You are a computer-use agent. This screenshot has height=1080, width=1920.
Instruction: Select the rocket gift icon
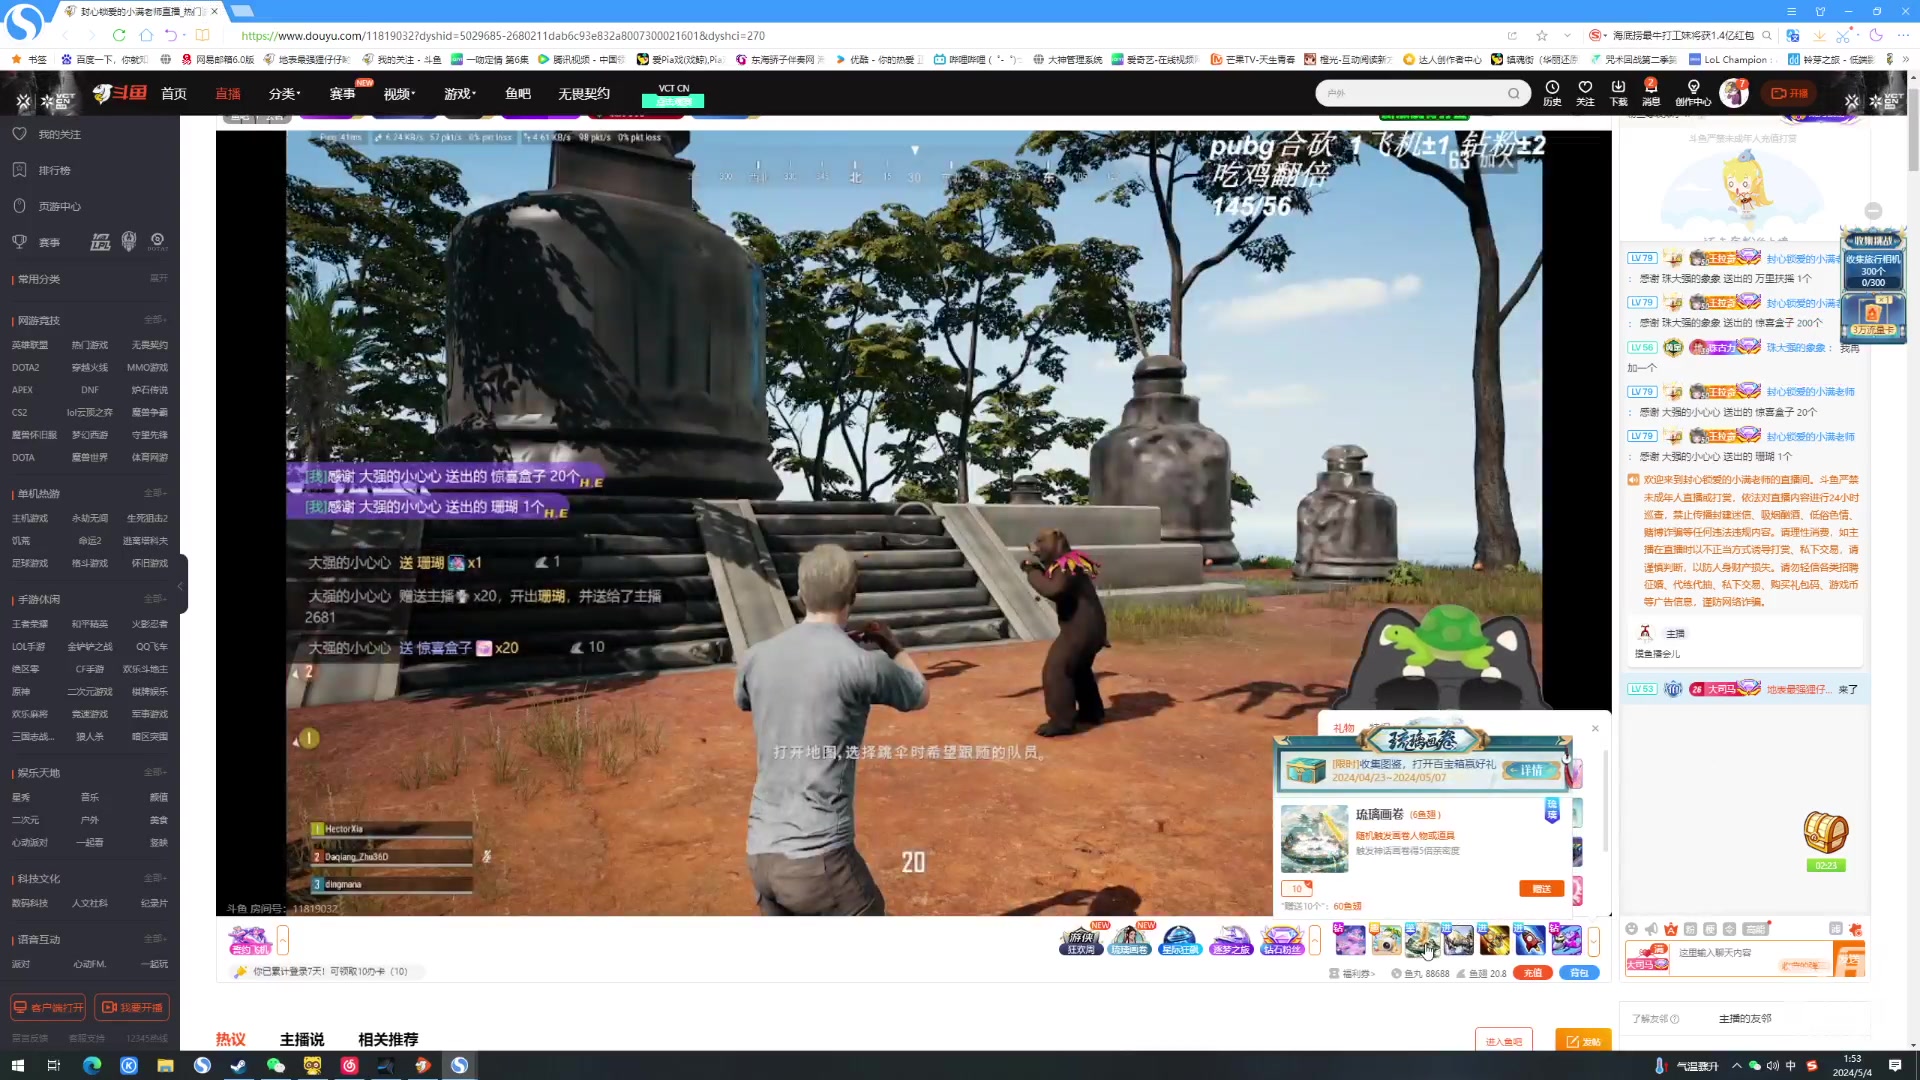1530,940
